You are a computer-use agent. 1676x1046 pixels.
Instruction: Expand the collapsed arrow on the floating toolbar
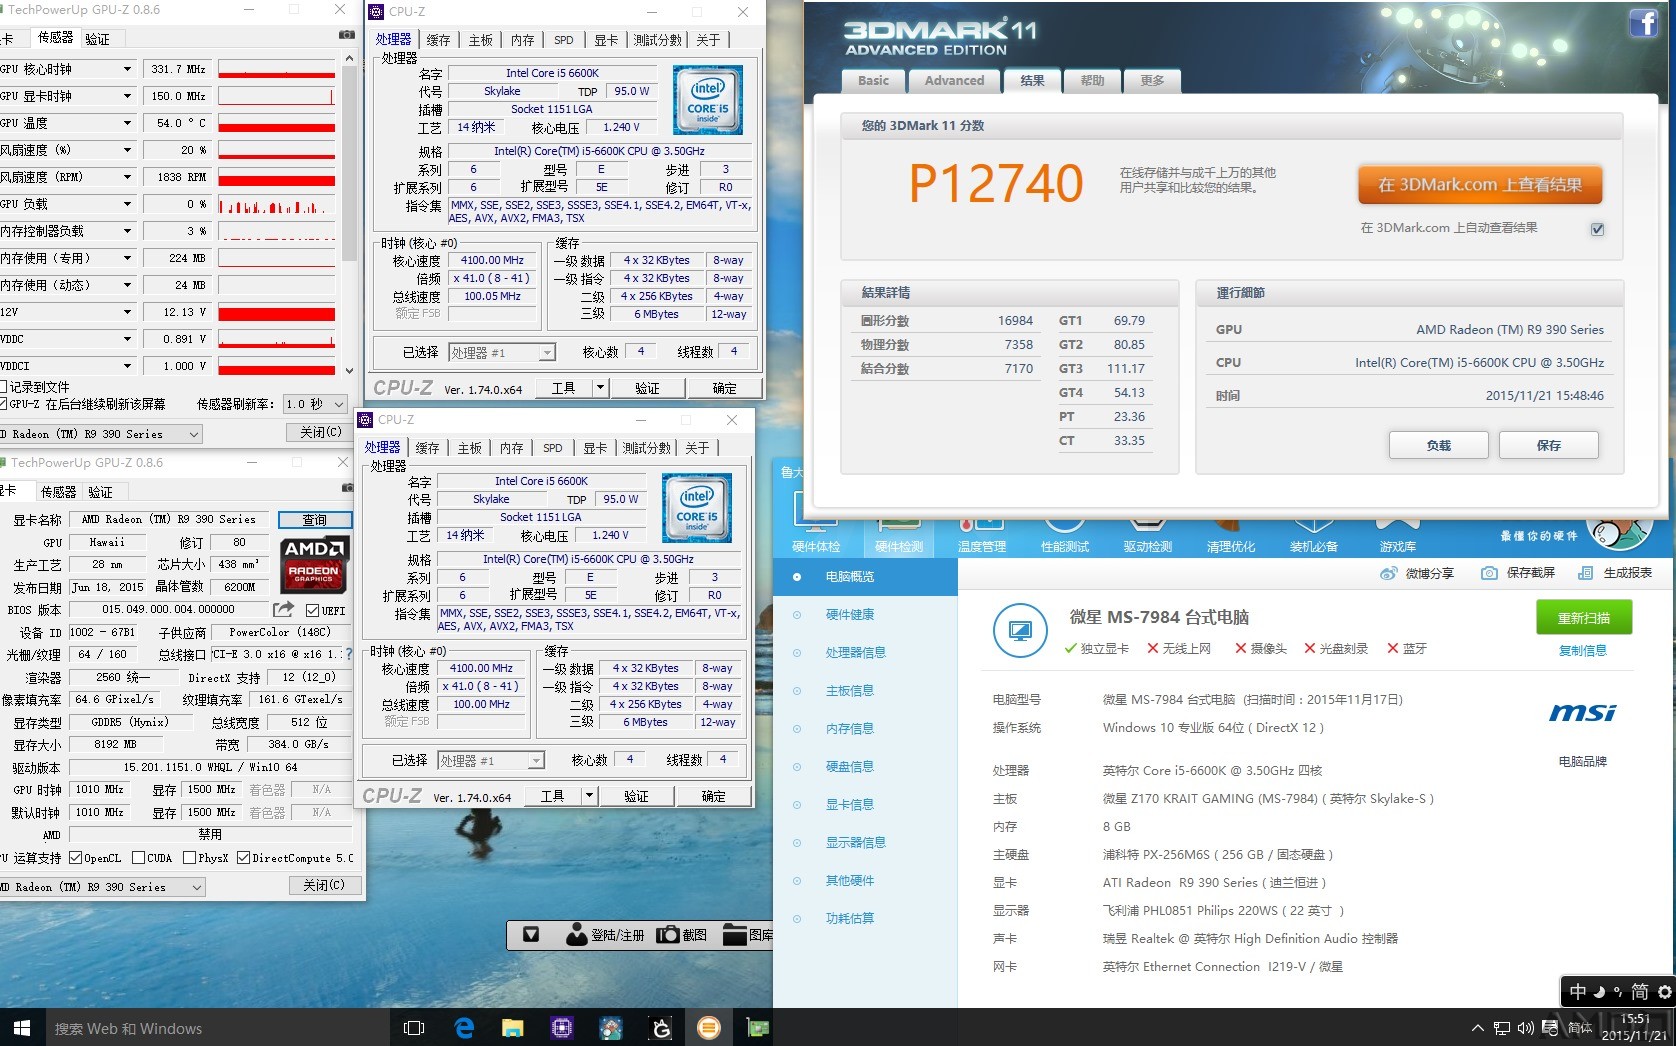531,935
